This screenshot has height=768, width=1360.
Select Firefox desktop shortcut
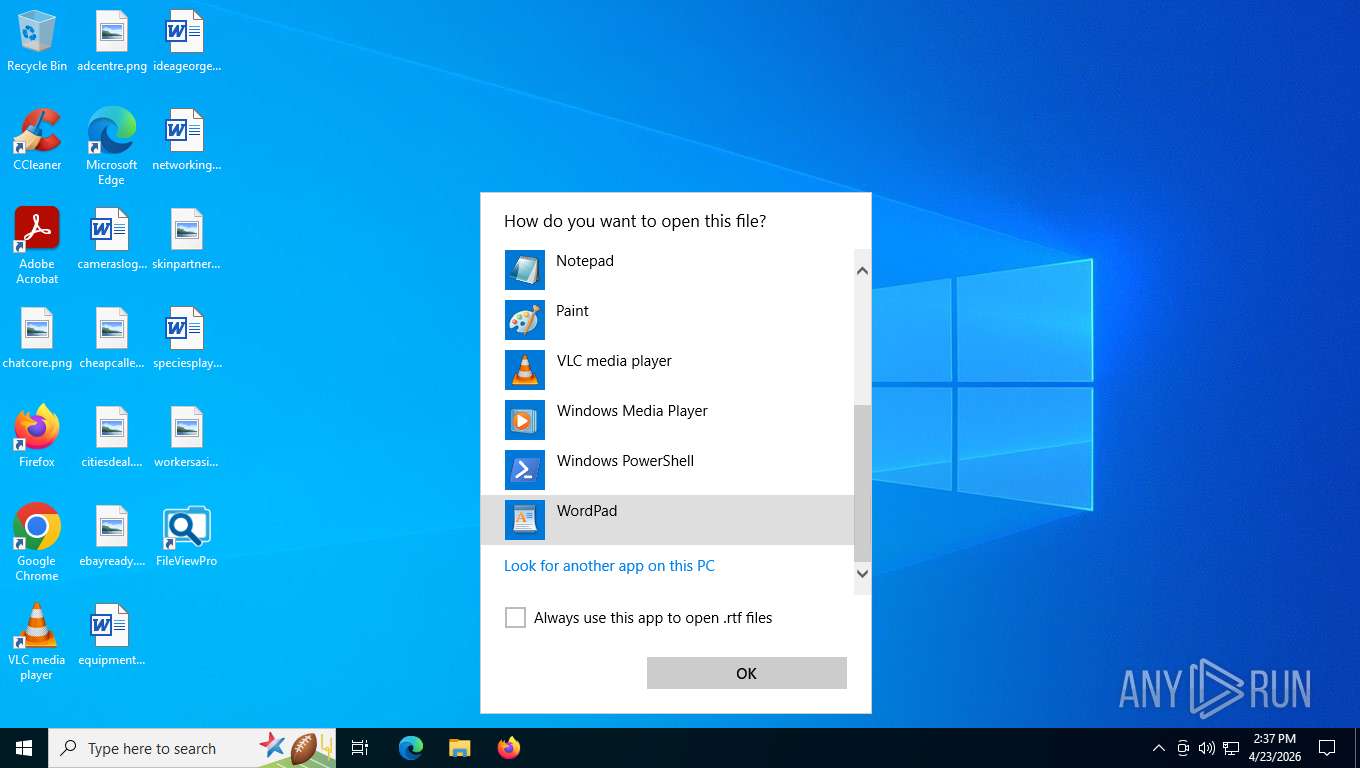37,437
